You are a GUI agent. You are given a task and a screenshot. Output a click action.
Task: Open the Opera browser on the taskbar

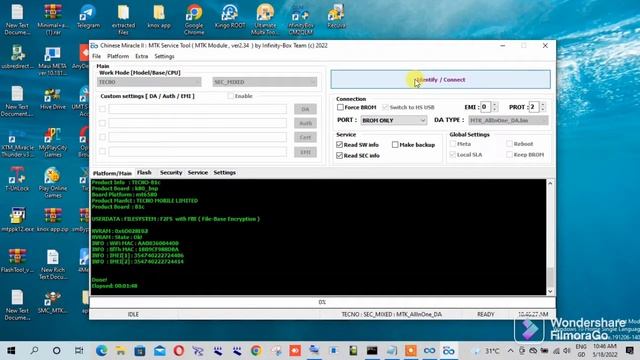point(178,351)
